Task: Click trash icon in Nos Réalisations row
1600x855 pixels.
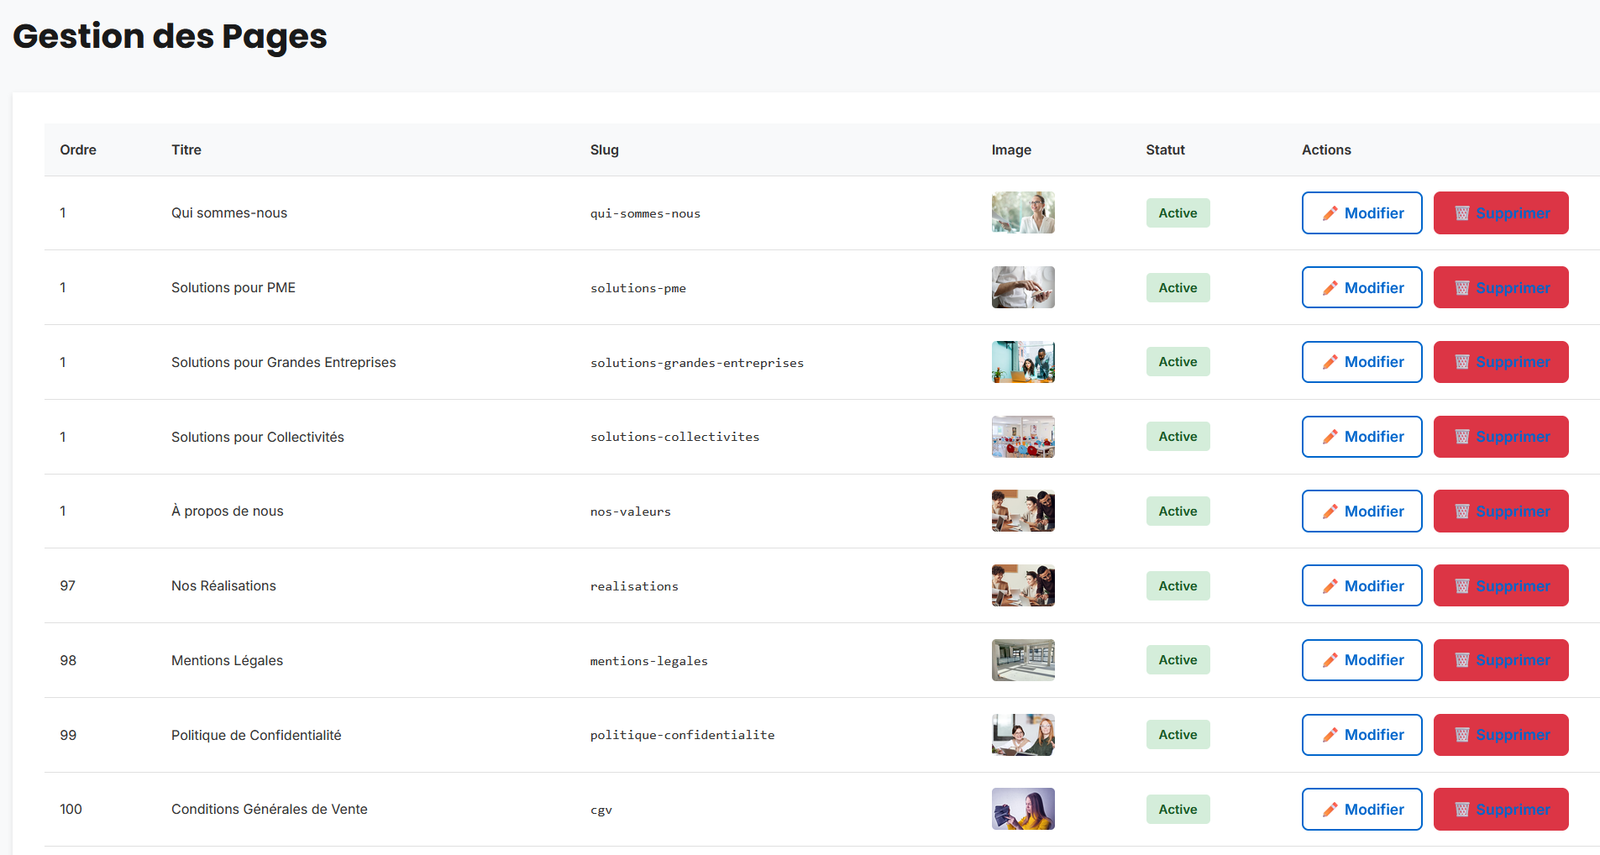Action: tap(1462, 586)
